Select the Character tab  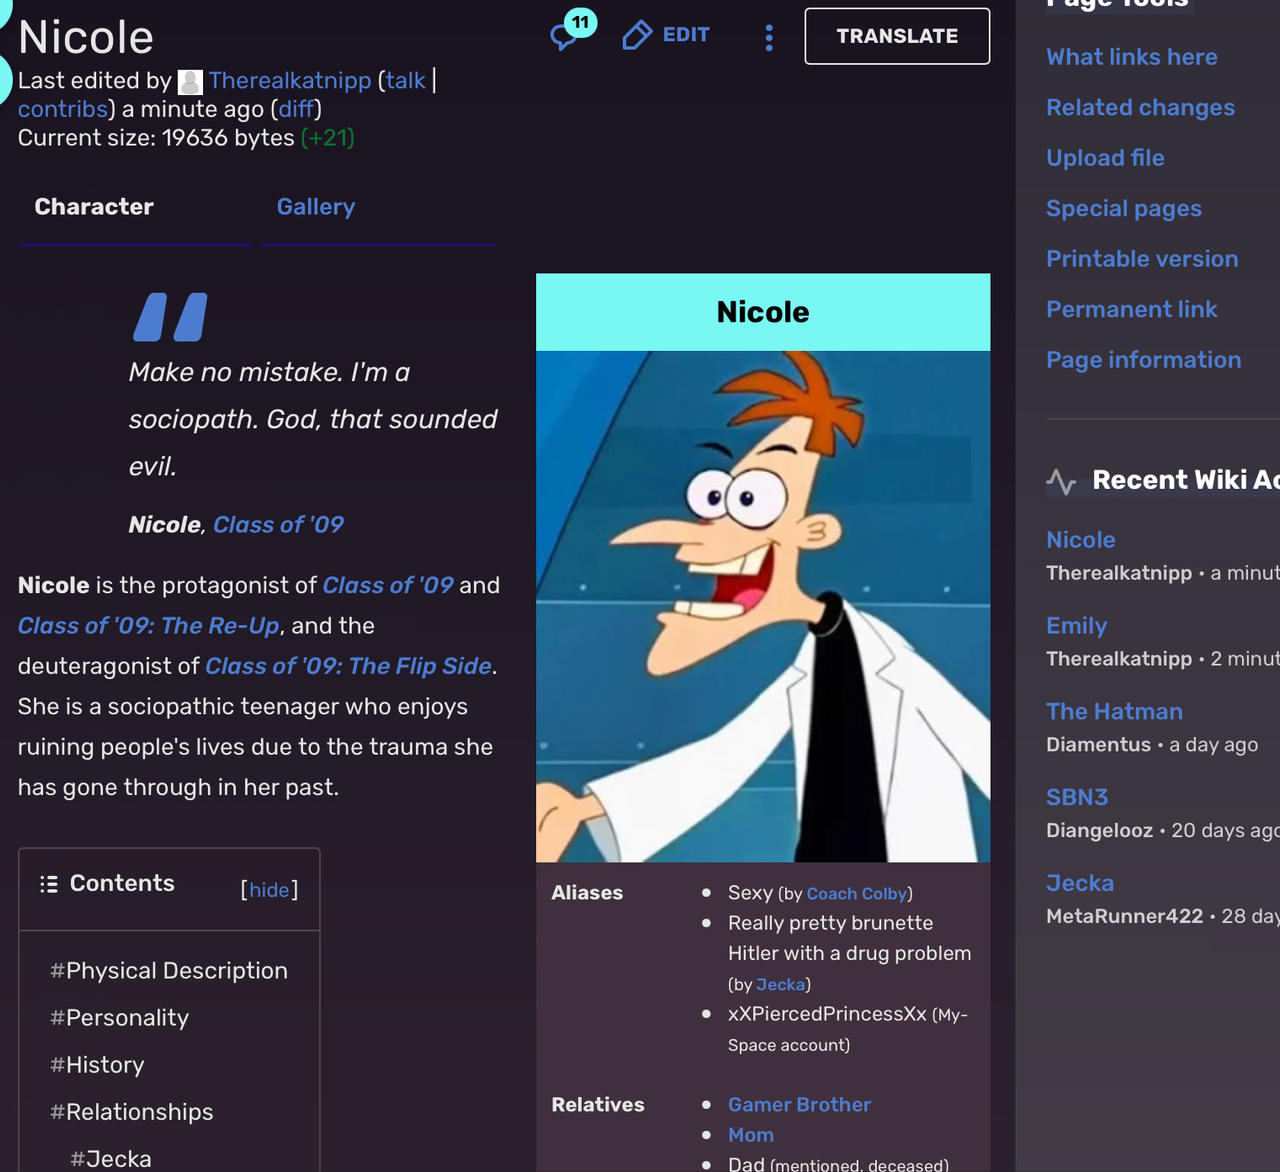[x=94, y=207]
